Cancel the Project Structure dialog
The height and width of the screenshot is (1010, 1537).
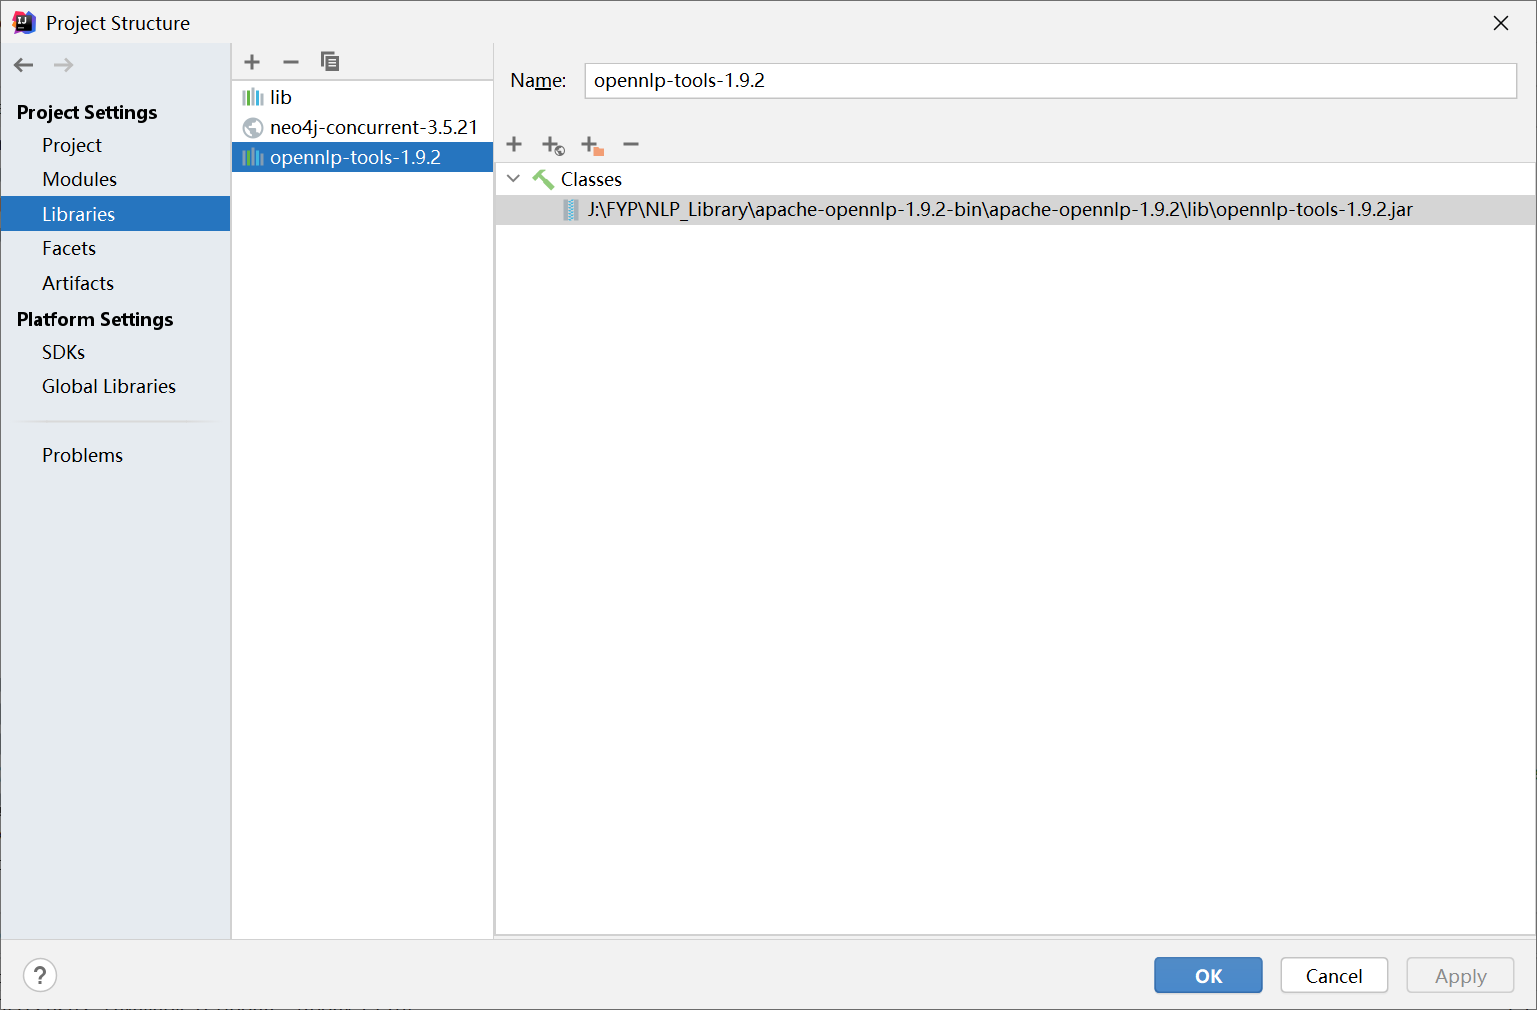point(1334,975)
